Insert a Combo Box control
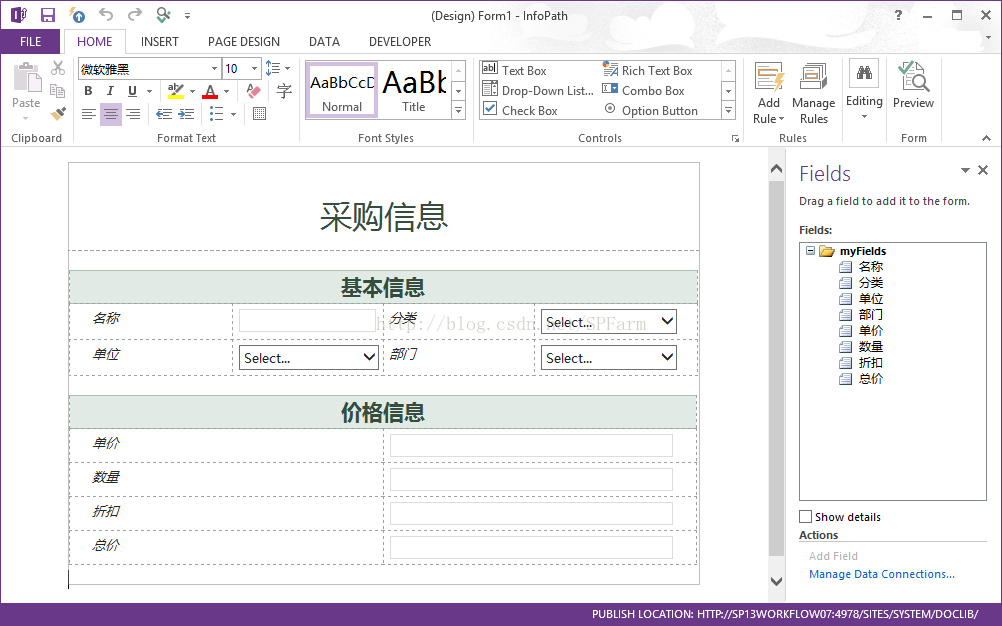The image size is (1002, 626). pos(644,90)
